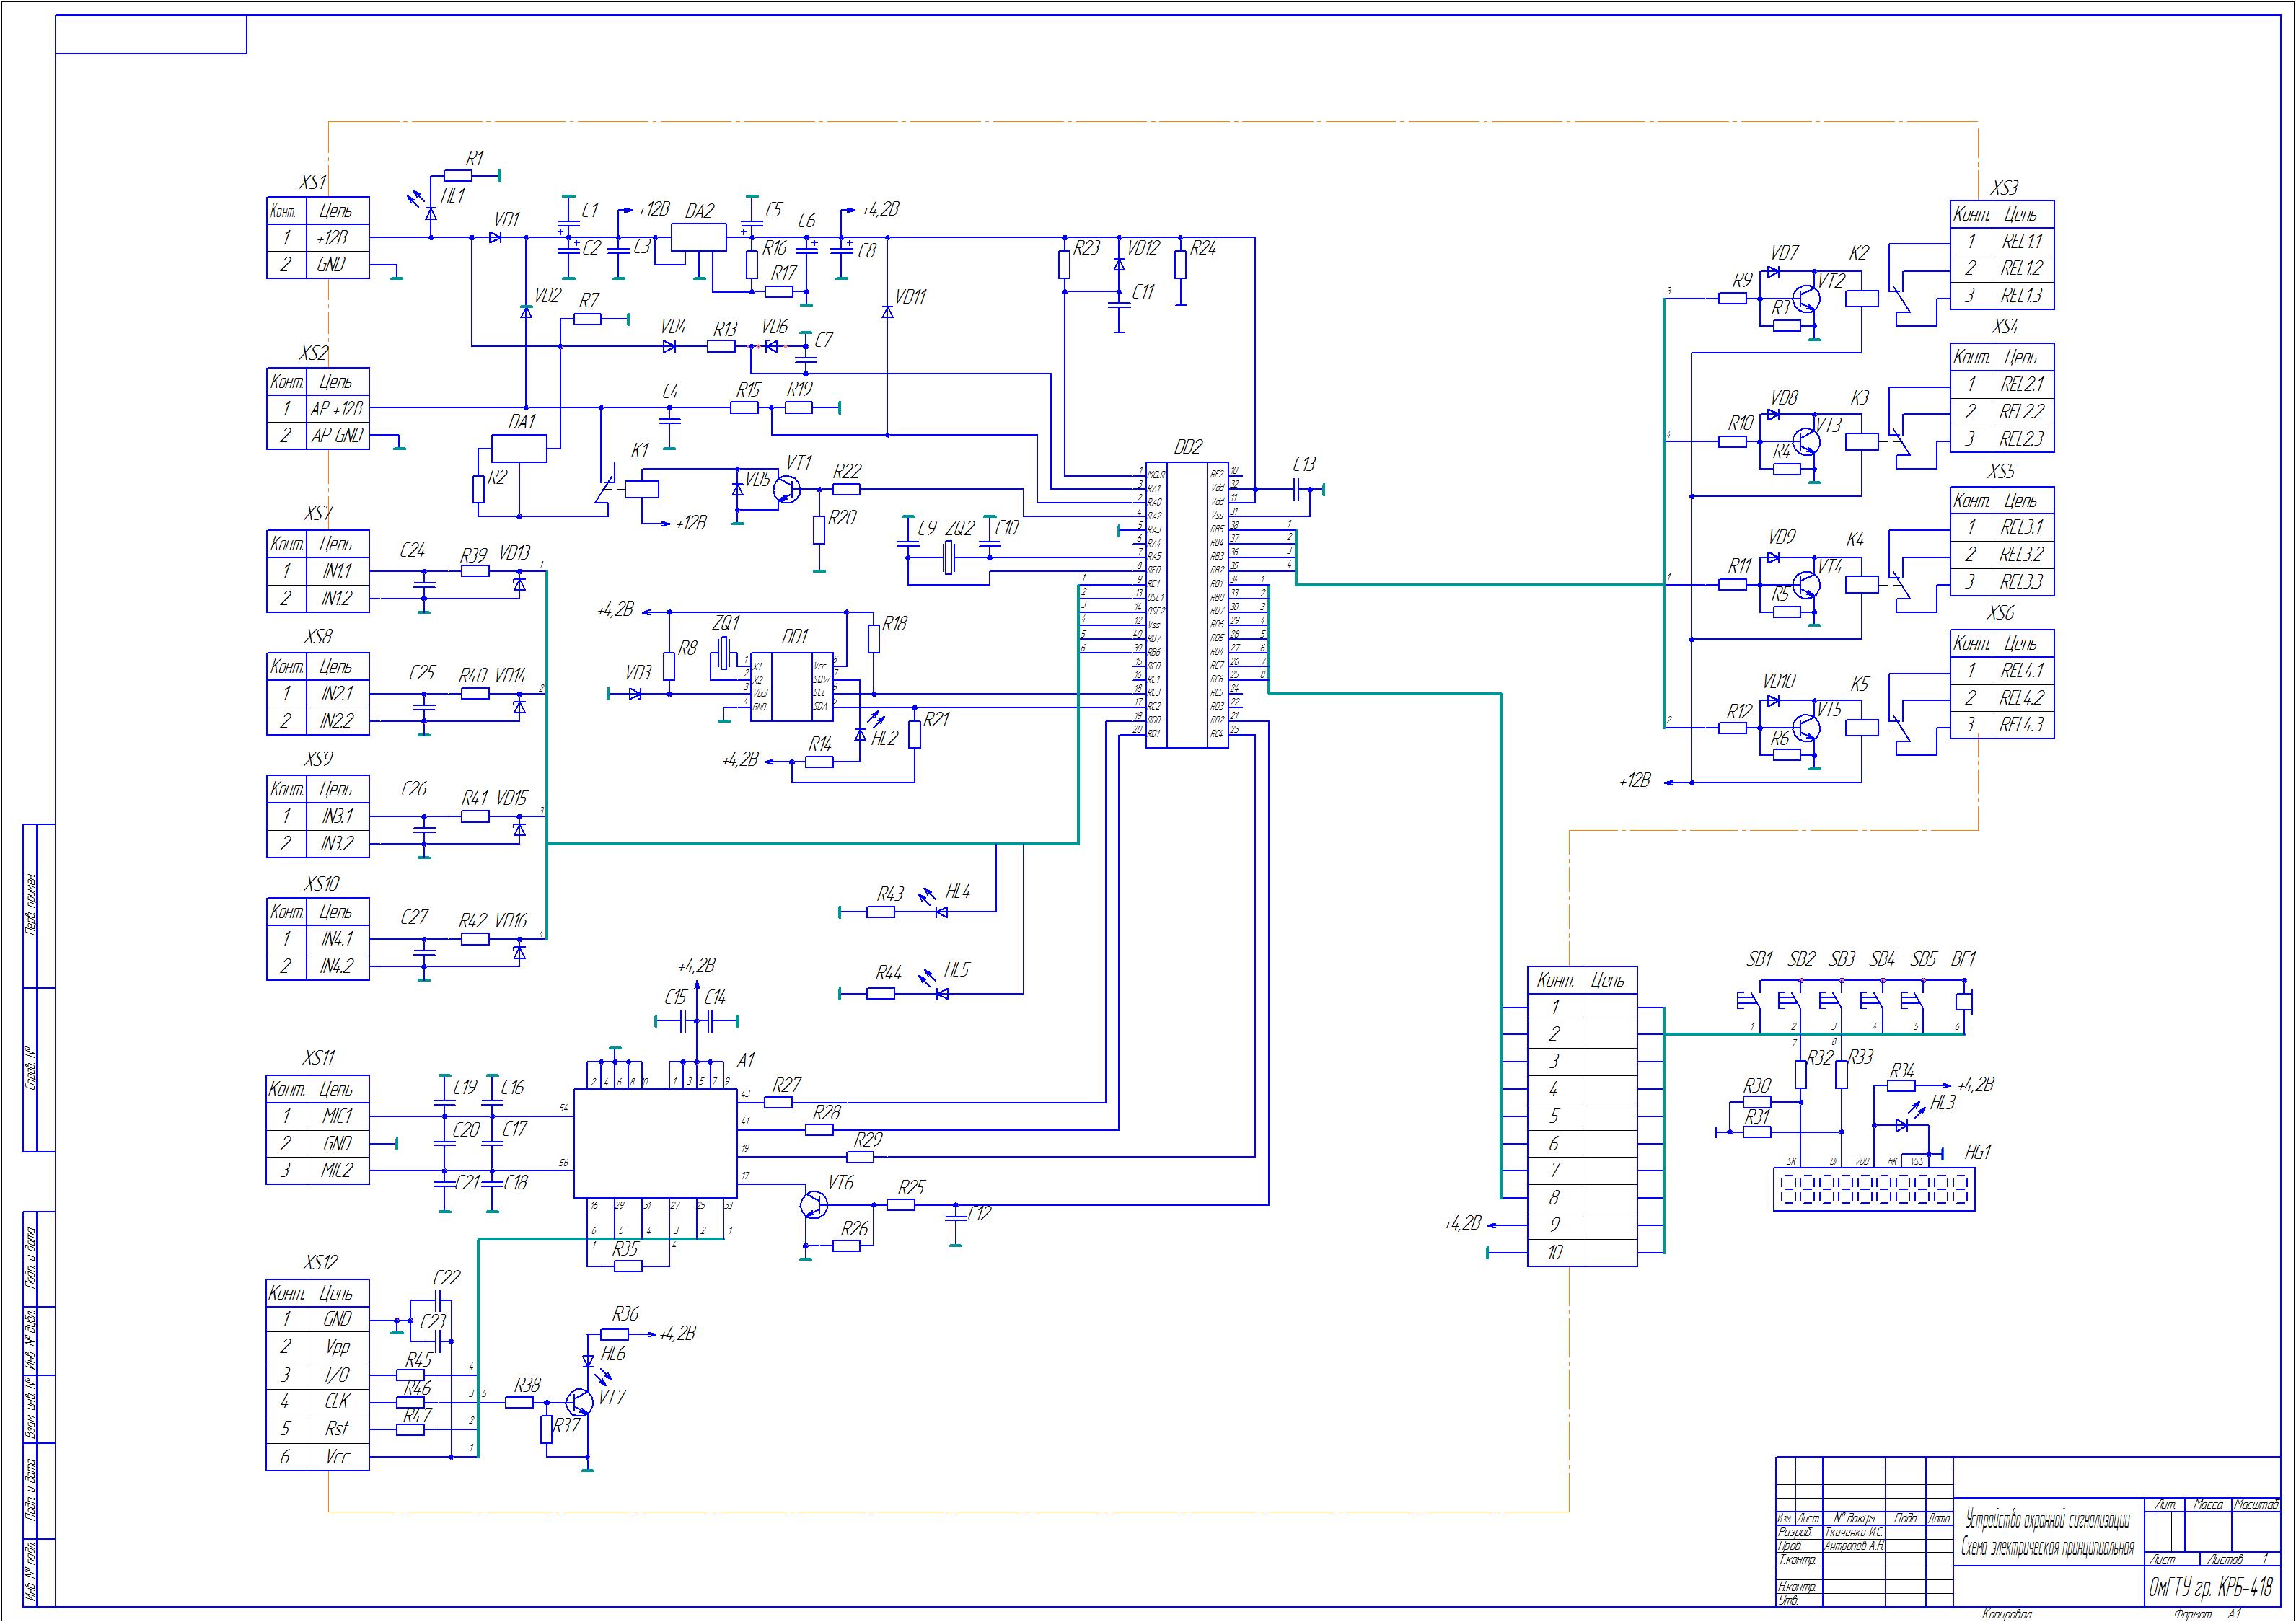2296x1622 pixels.
Task: Click the VT6 transistor symbol
Action: 814,1204
